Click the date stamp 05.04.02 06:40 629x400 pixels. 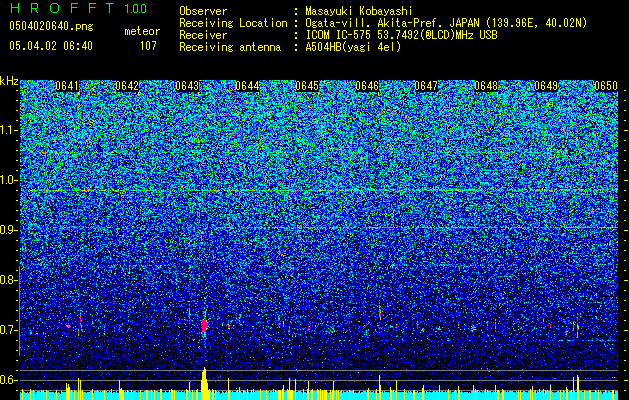click(51, 46)
